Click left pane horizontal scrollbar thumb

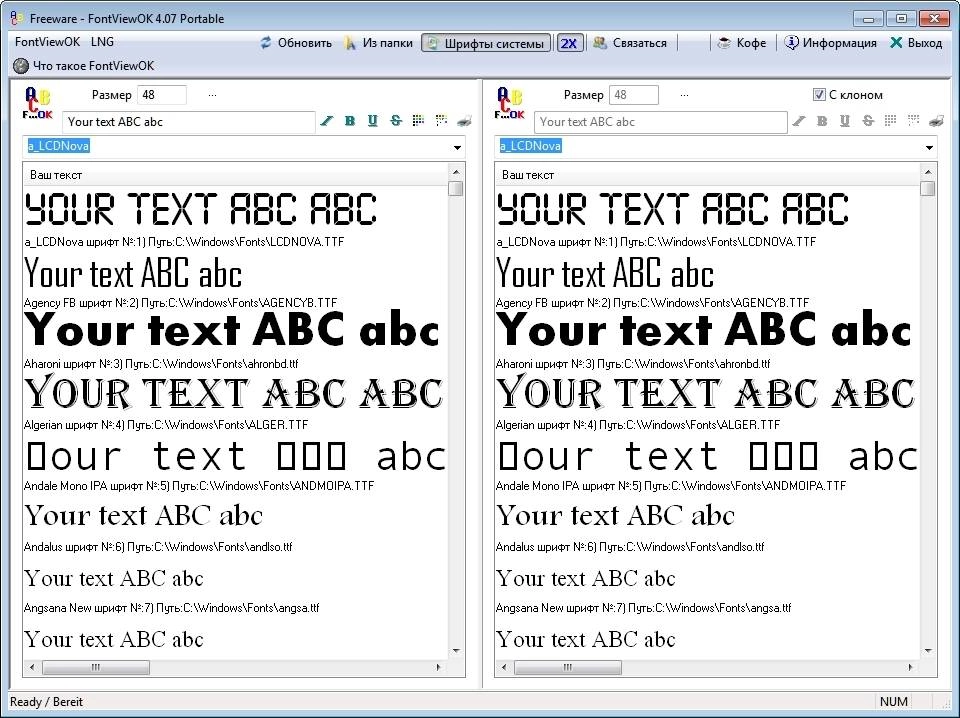coord(96,667)
